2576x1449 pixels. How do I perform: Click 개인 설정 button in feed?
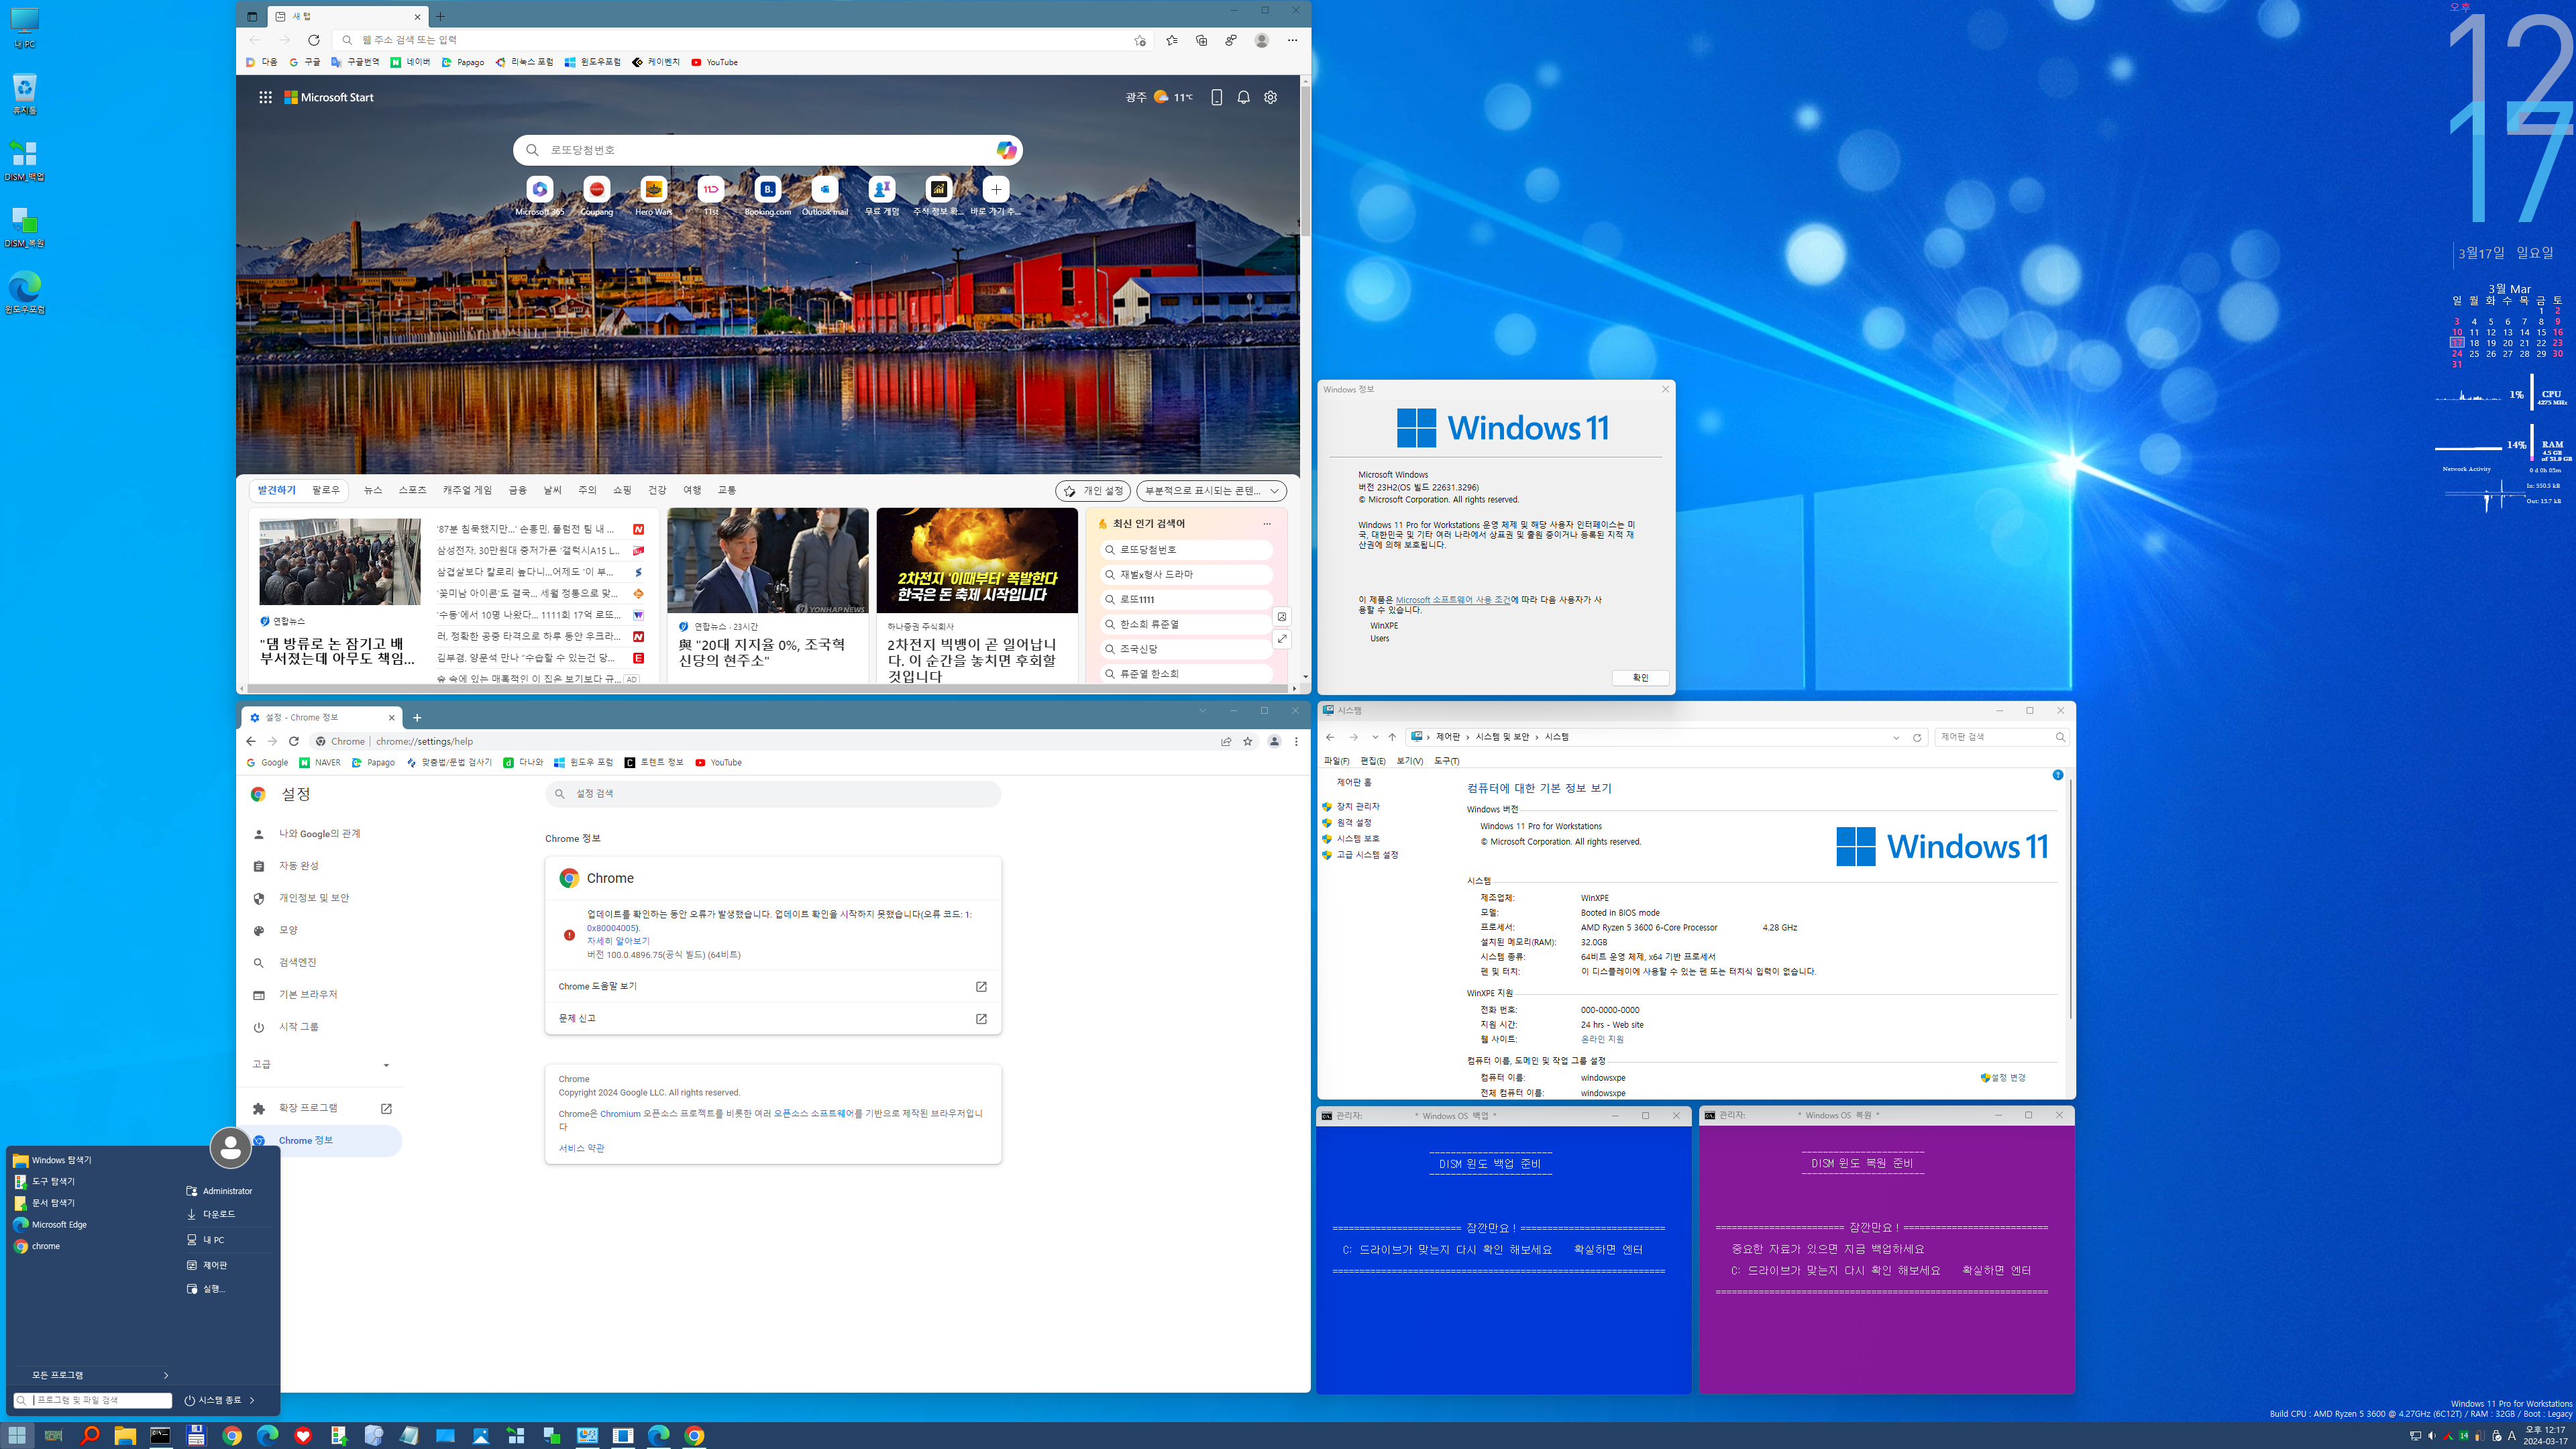tap(1093, 491)
